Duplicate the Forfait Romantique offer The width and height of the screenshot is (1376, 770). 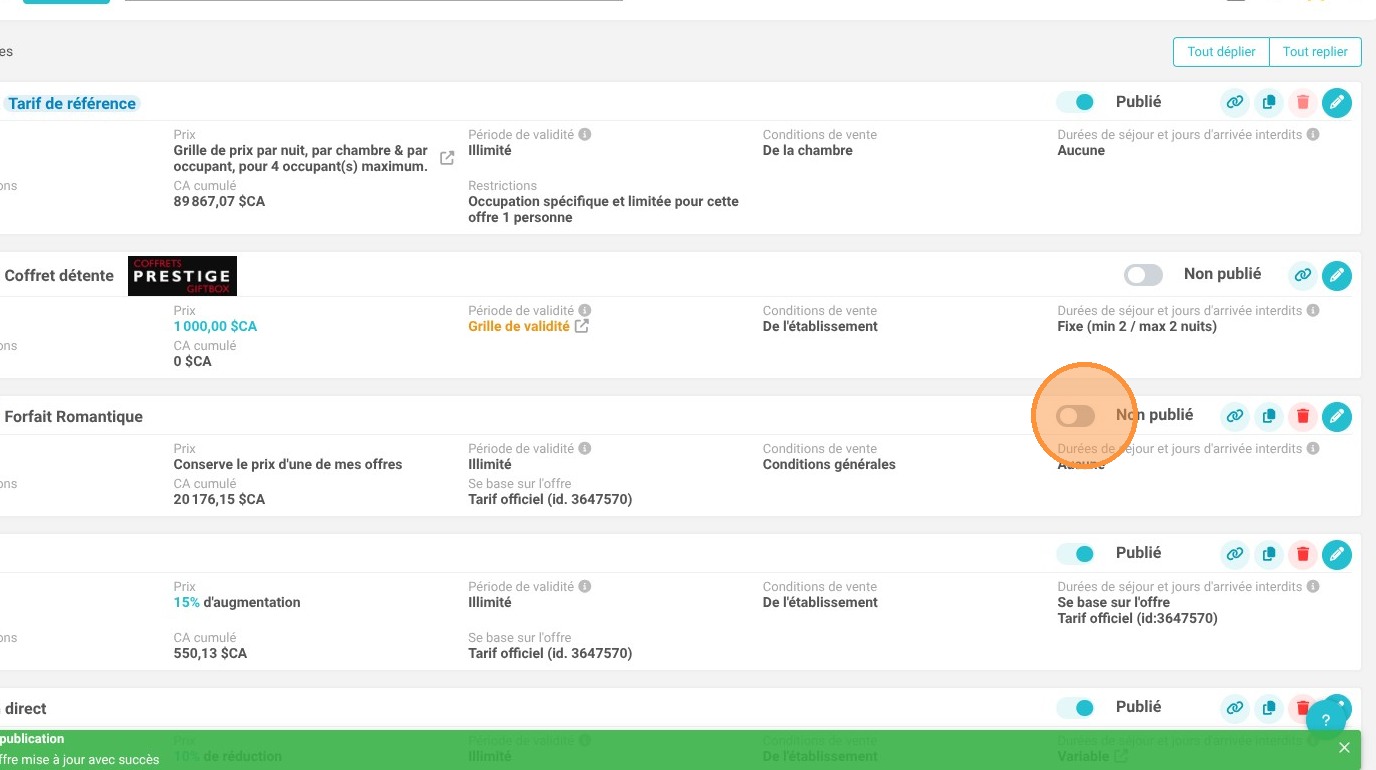coord(1269,416)
